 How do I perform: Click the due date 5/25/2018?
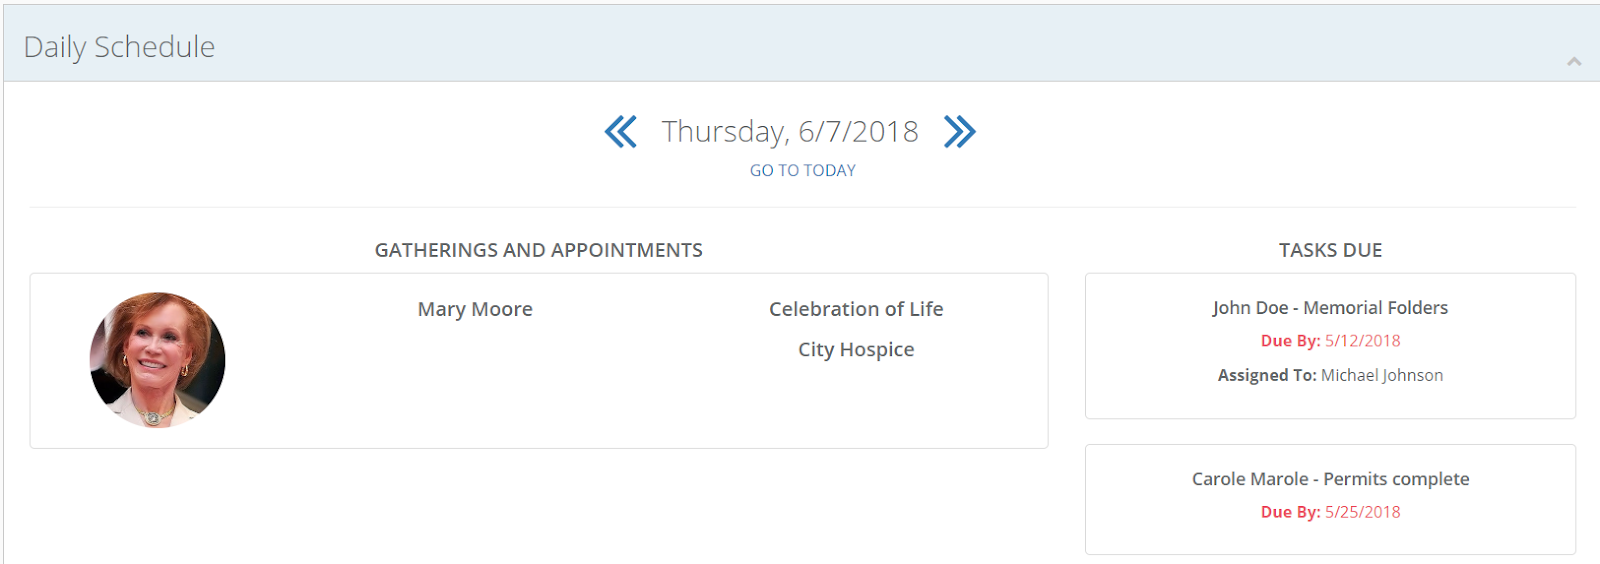1362,512
